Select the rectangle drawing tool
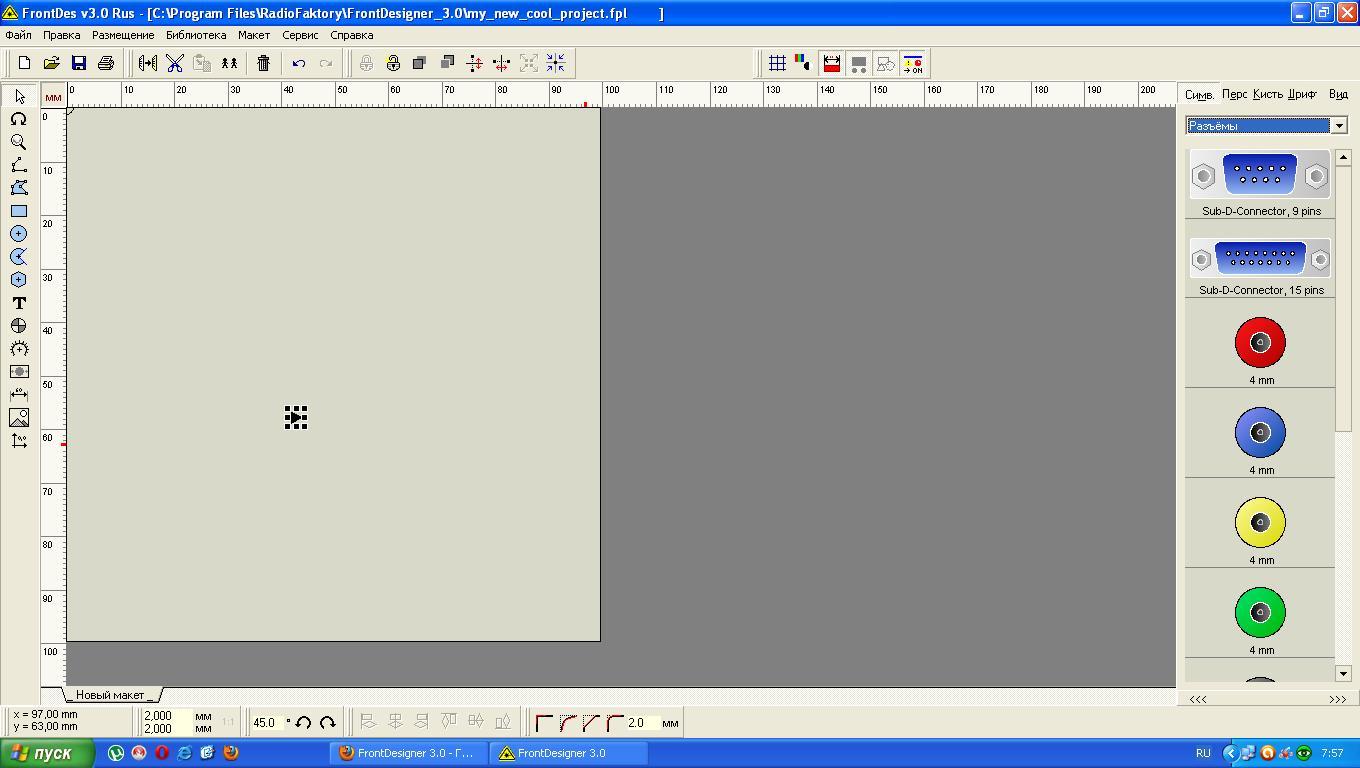The width and height of the screenshot is (1360, 768). (19, 211)
